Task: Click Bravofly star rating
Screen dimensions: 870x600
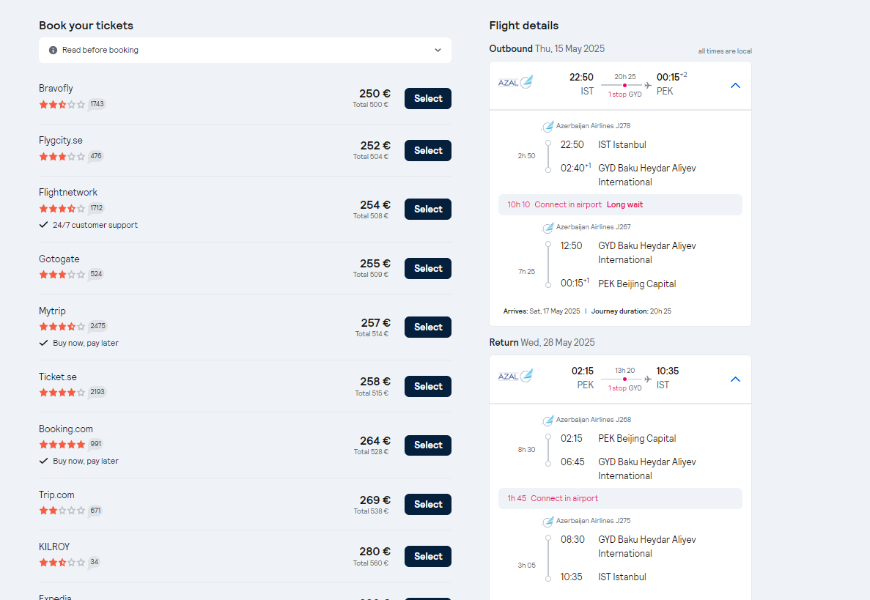Action: [62, 104]
